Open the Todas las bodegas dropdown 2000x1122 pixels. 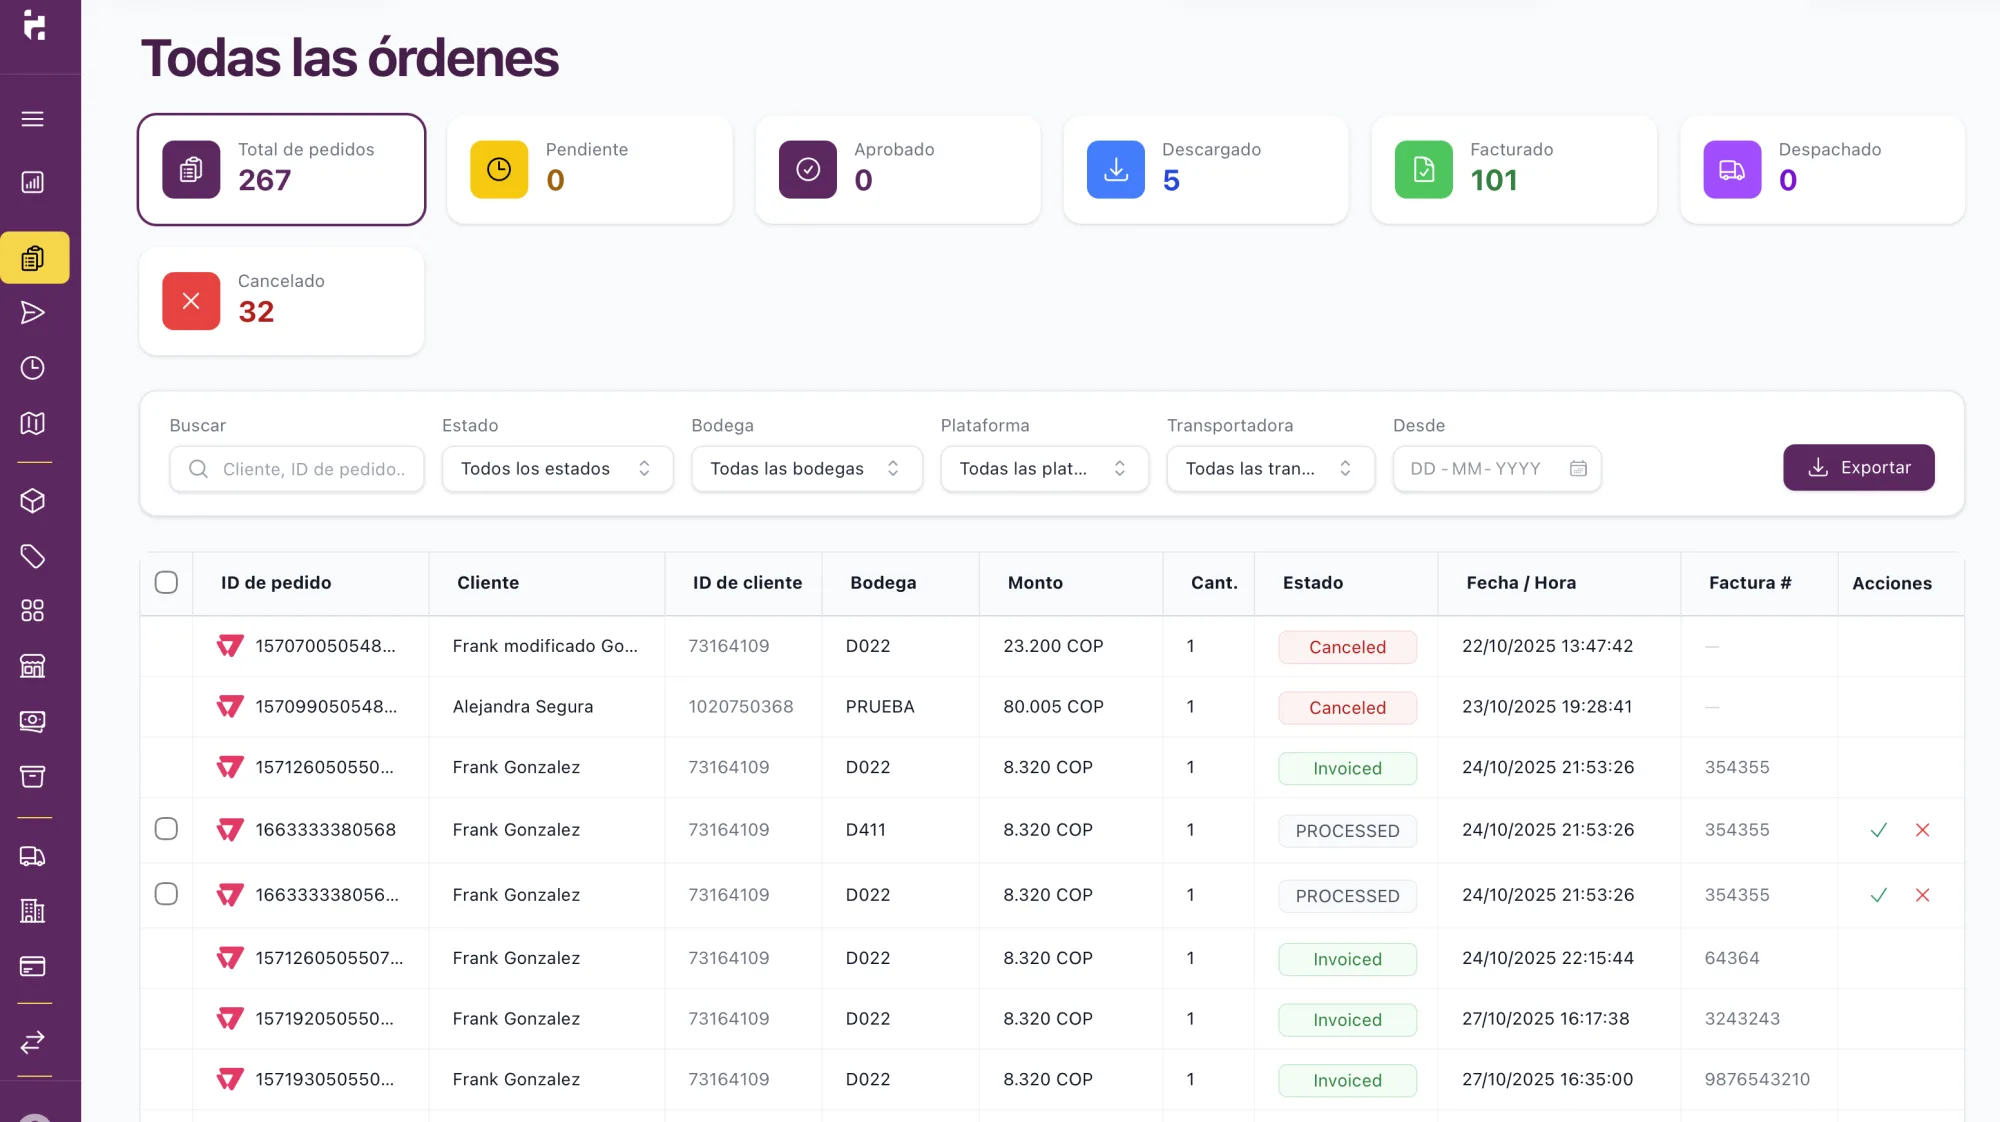[x=806, y=469]
